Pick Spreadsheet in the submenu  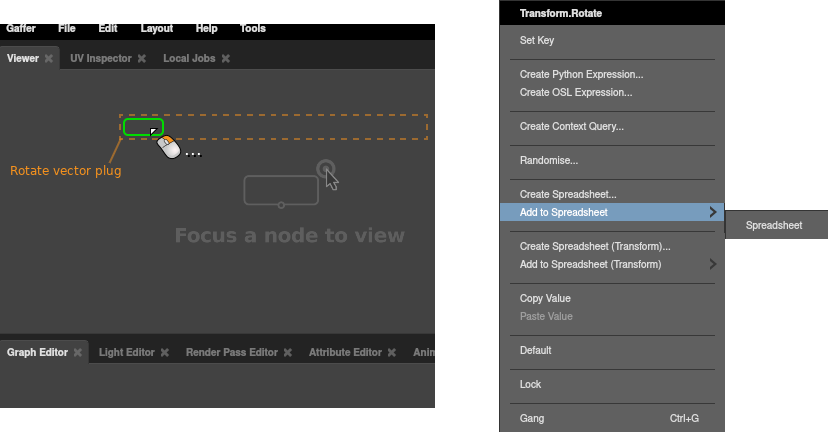tap(774, 225)
